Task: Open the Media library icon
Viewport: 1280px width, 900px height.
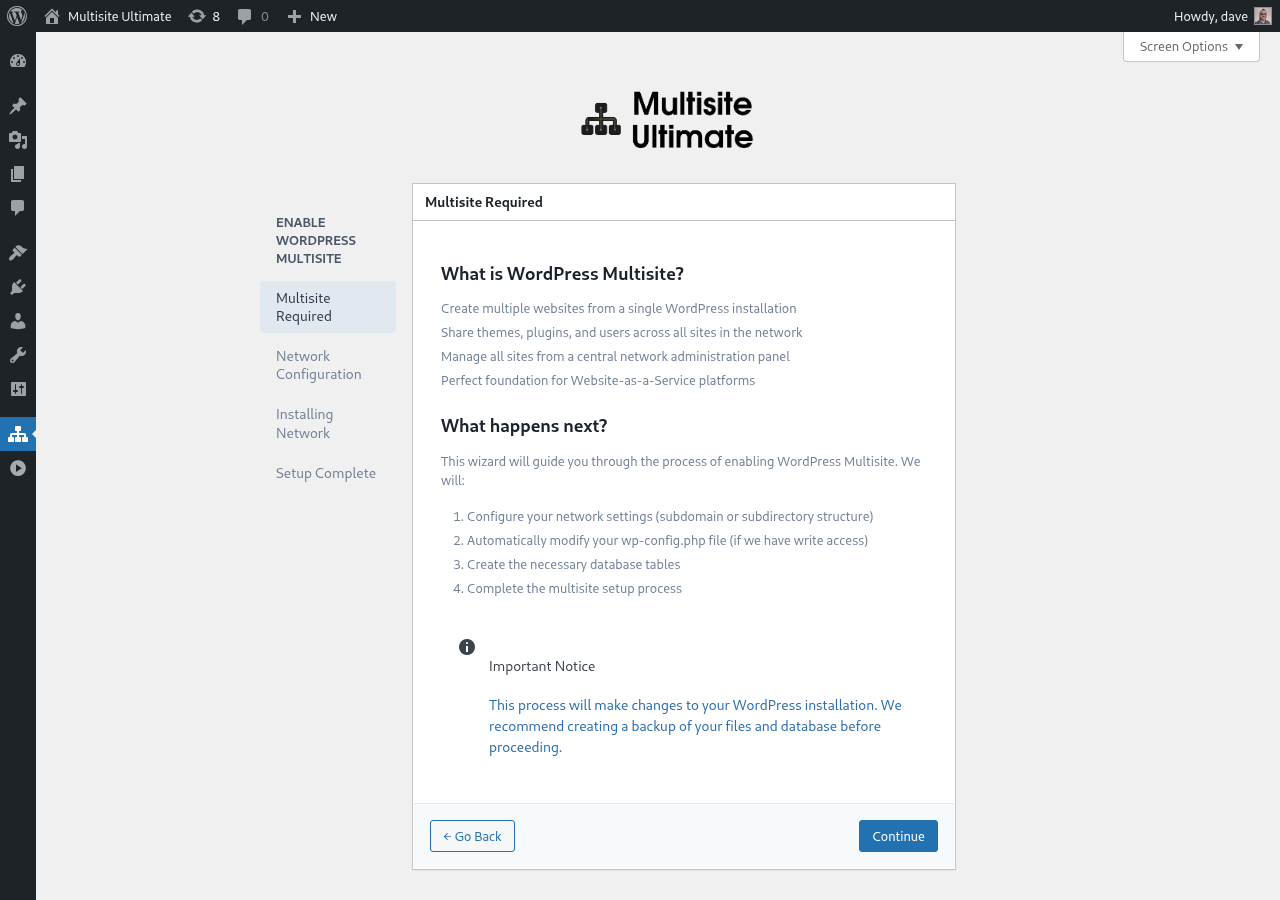Action: [18, 140]
